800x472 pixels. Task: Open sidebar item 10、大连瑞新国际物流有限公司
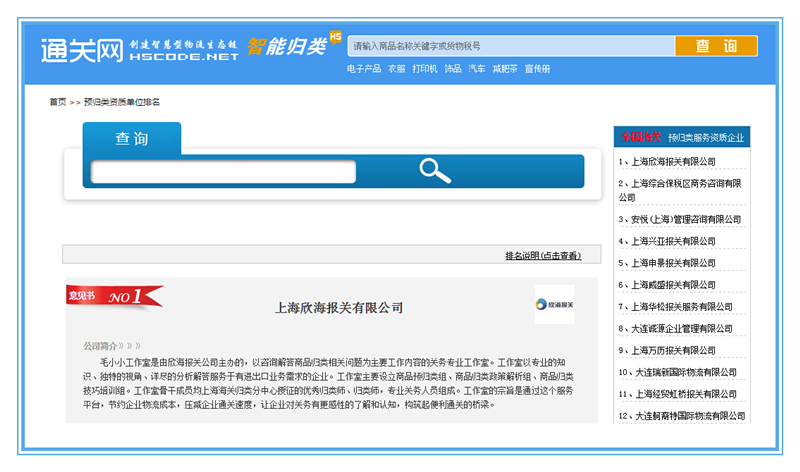pos(678,372)
